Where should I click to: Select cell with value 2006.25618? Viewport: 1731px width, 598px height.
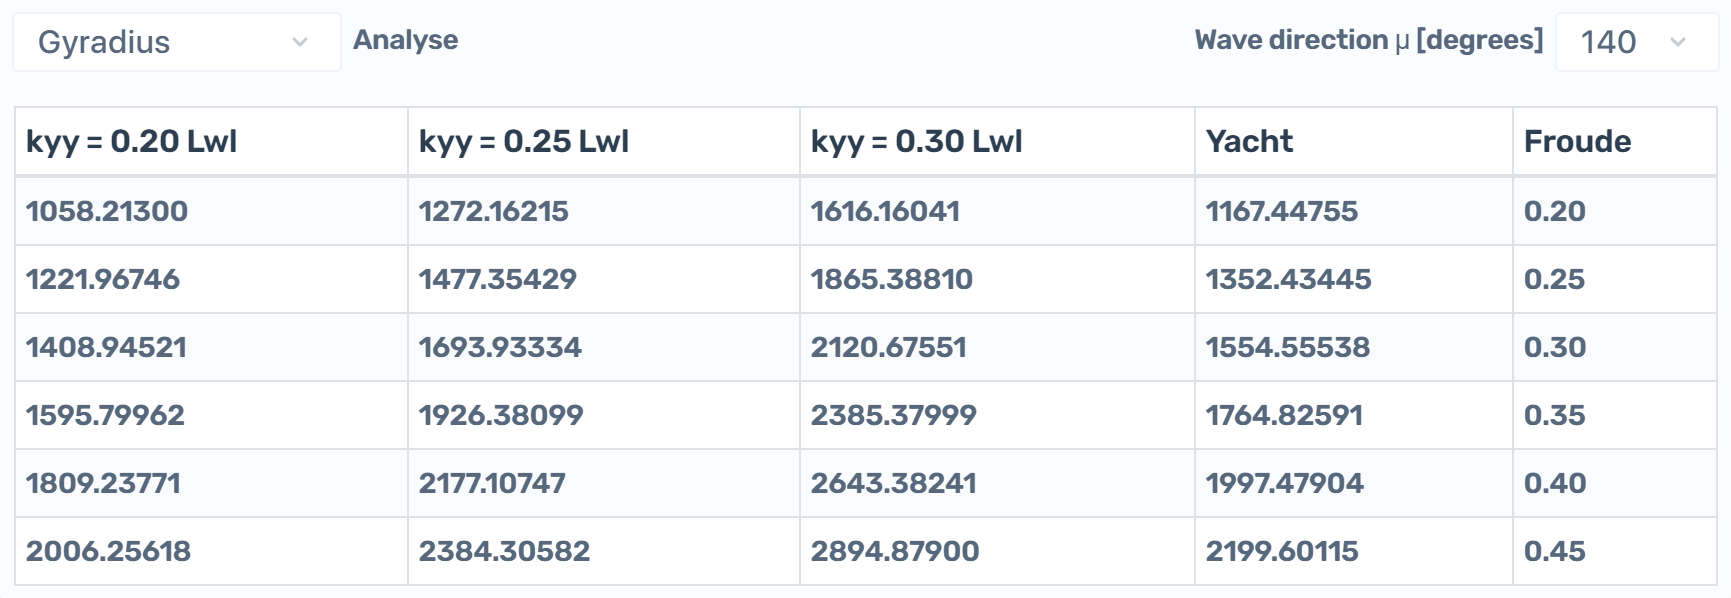(211, 551)
